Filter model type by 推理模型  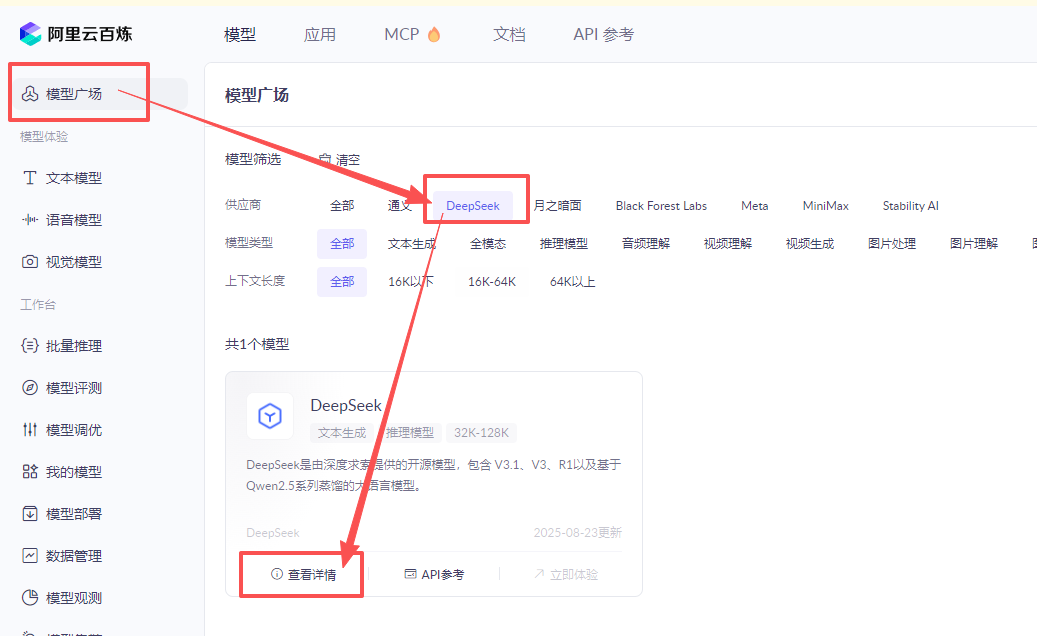pyautogui.click(x=563, y=243)
